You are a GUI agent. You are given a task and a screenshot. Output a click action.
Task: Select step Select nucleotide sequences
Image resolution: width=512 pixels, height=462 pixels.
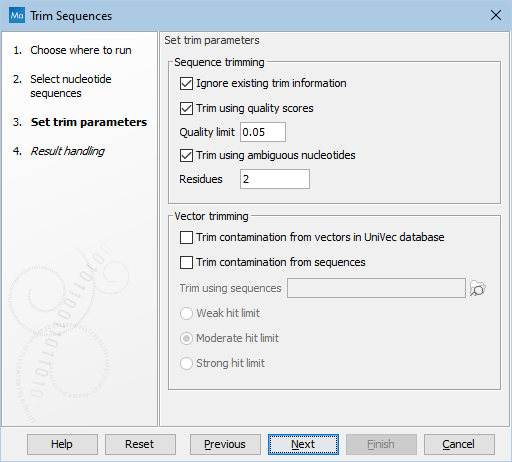tap(71, 86)
